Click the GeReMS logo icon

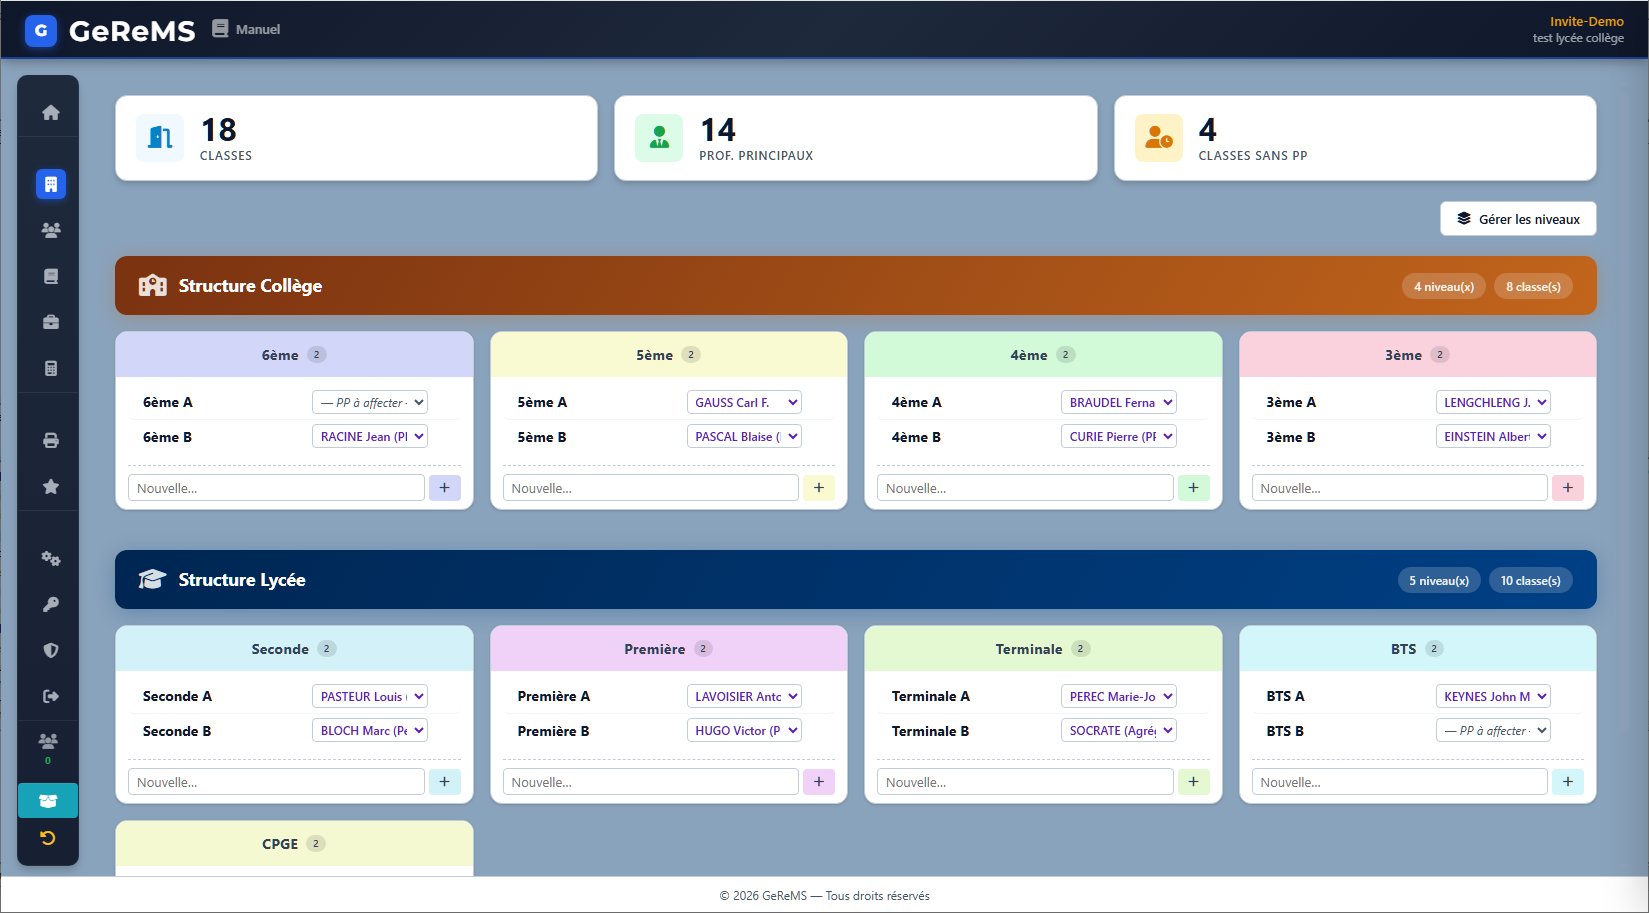tap(41, 31)
